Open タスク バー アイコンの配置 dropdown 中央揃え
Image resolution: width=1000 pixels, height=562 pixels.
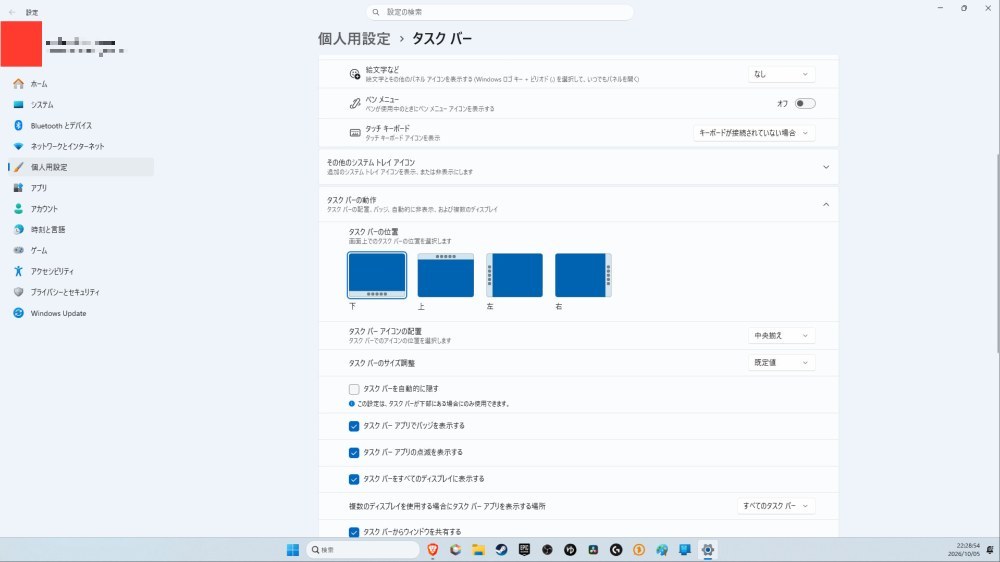781,336
